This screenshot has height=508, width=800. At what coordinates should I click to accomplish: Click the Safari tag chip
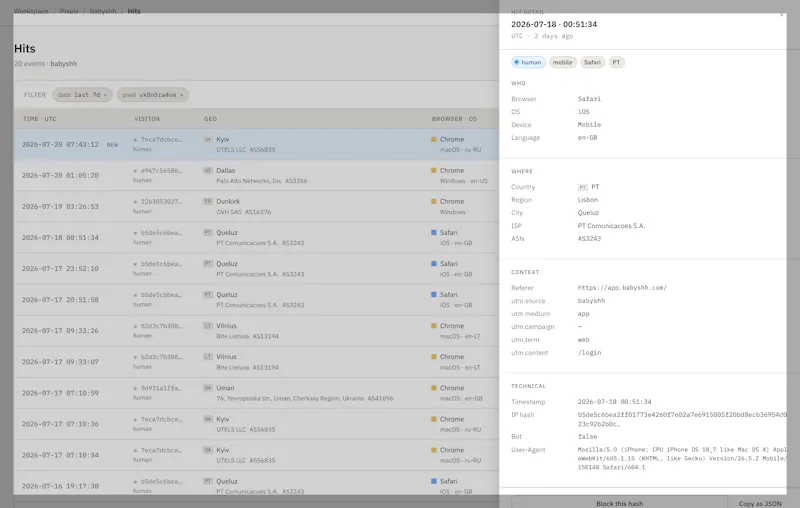point(592,62)
